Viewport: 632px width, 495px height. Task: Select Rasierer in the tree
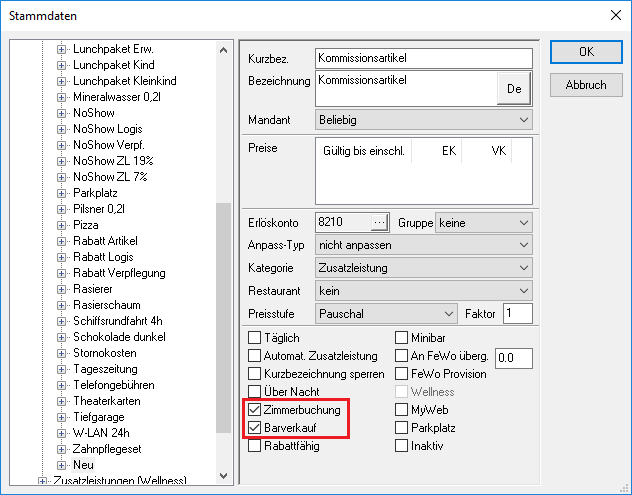pyautogui.click(x=93, y=289)
